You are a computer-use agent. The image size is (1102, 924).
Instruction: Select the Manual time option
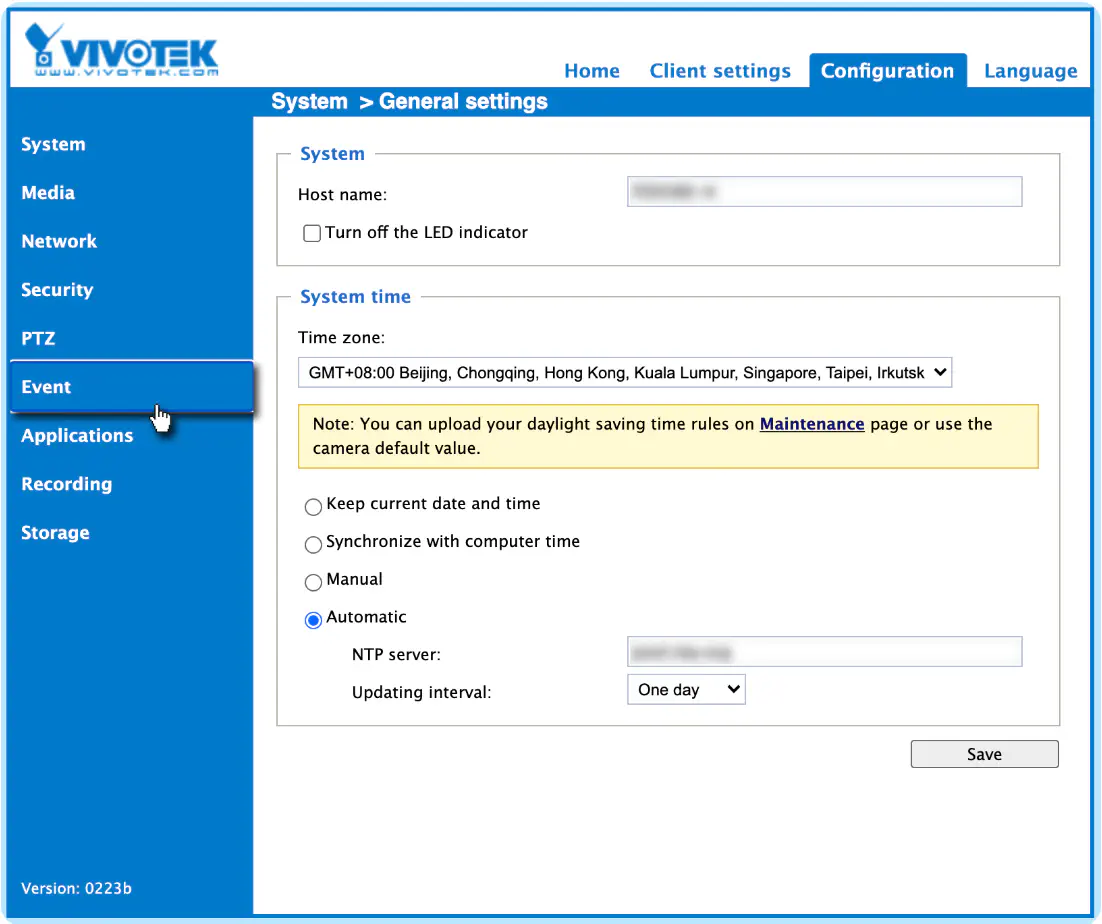coord(313,582)
